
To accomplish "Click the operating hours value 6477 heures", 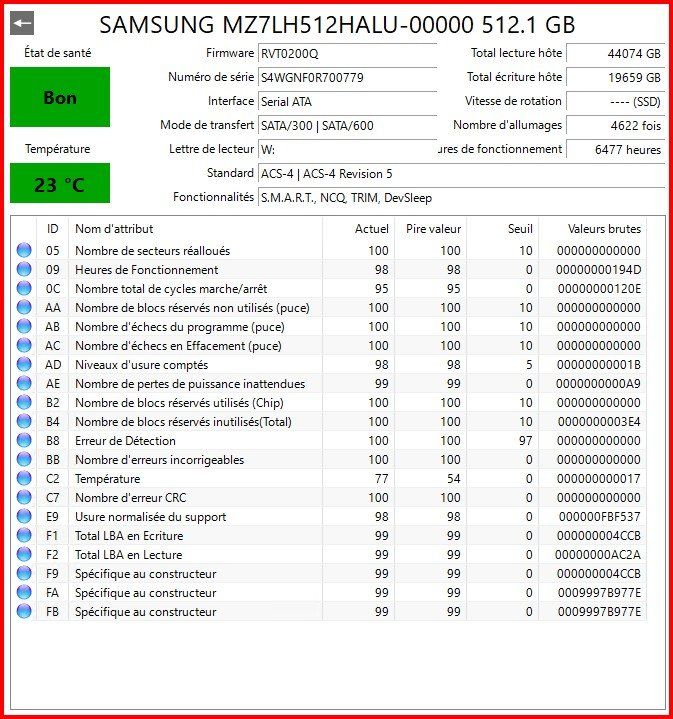I will 615,149.
